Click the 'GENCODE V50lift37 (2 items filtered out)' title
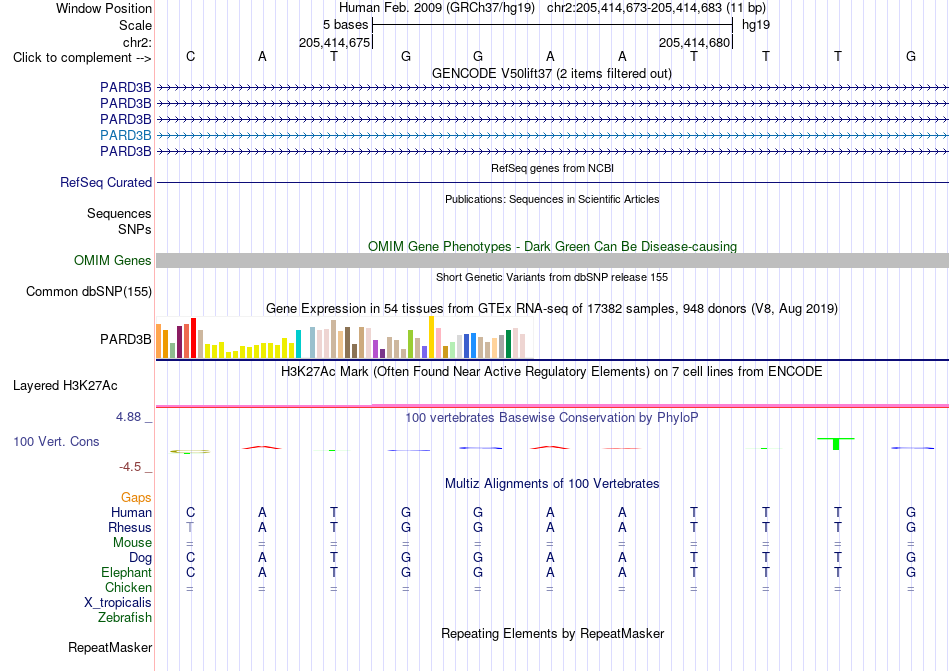The image size is (950, 671). pyautogui.click(x=552, y=73)
